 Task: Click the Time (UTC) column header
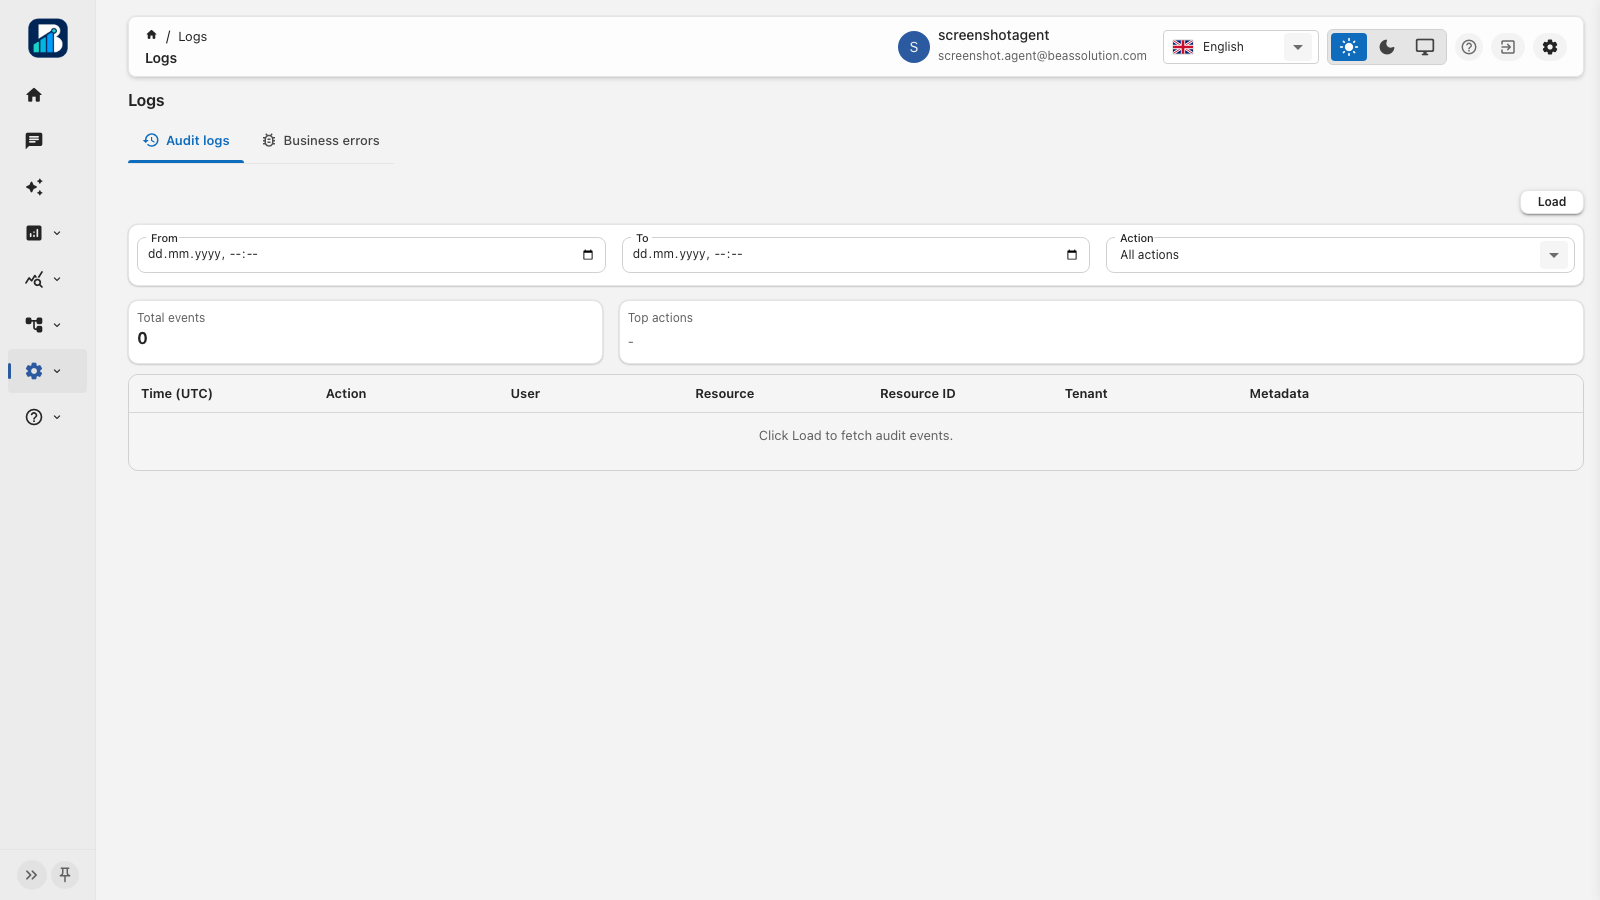coord(177,394)
